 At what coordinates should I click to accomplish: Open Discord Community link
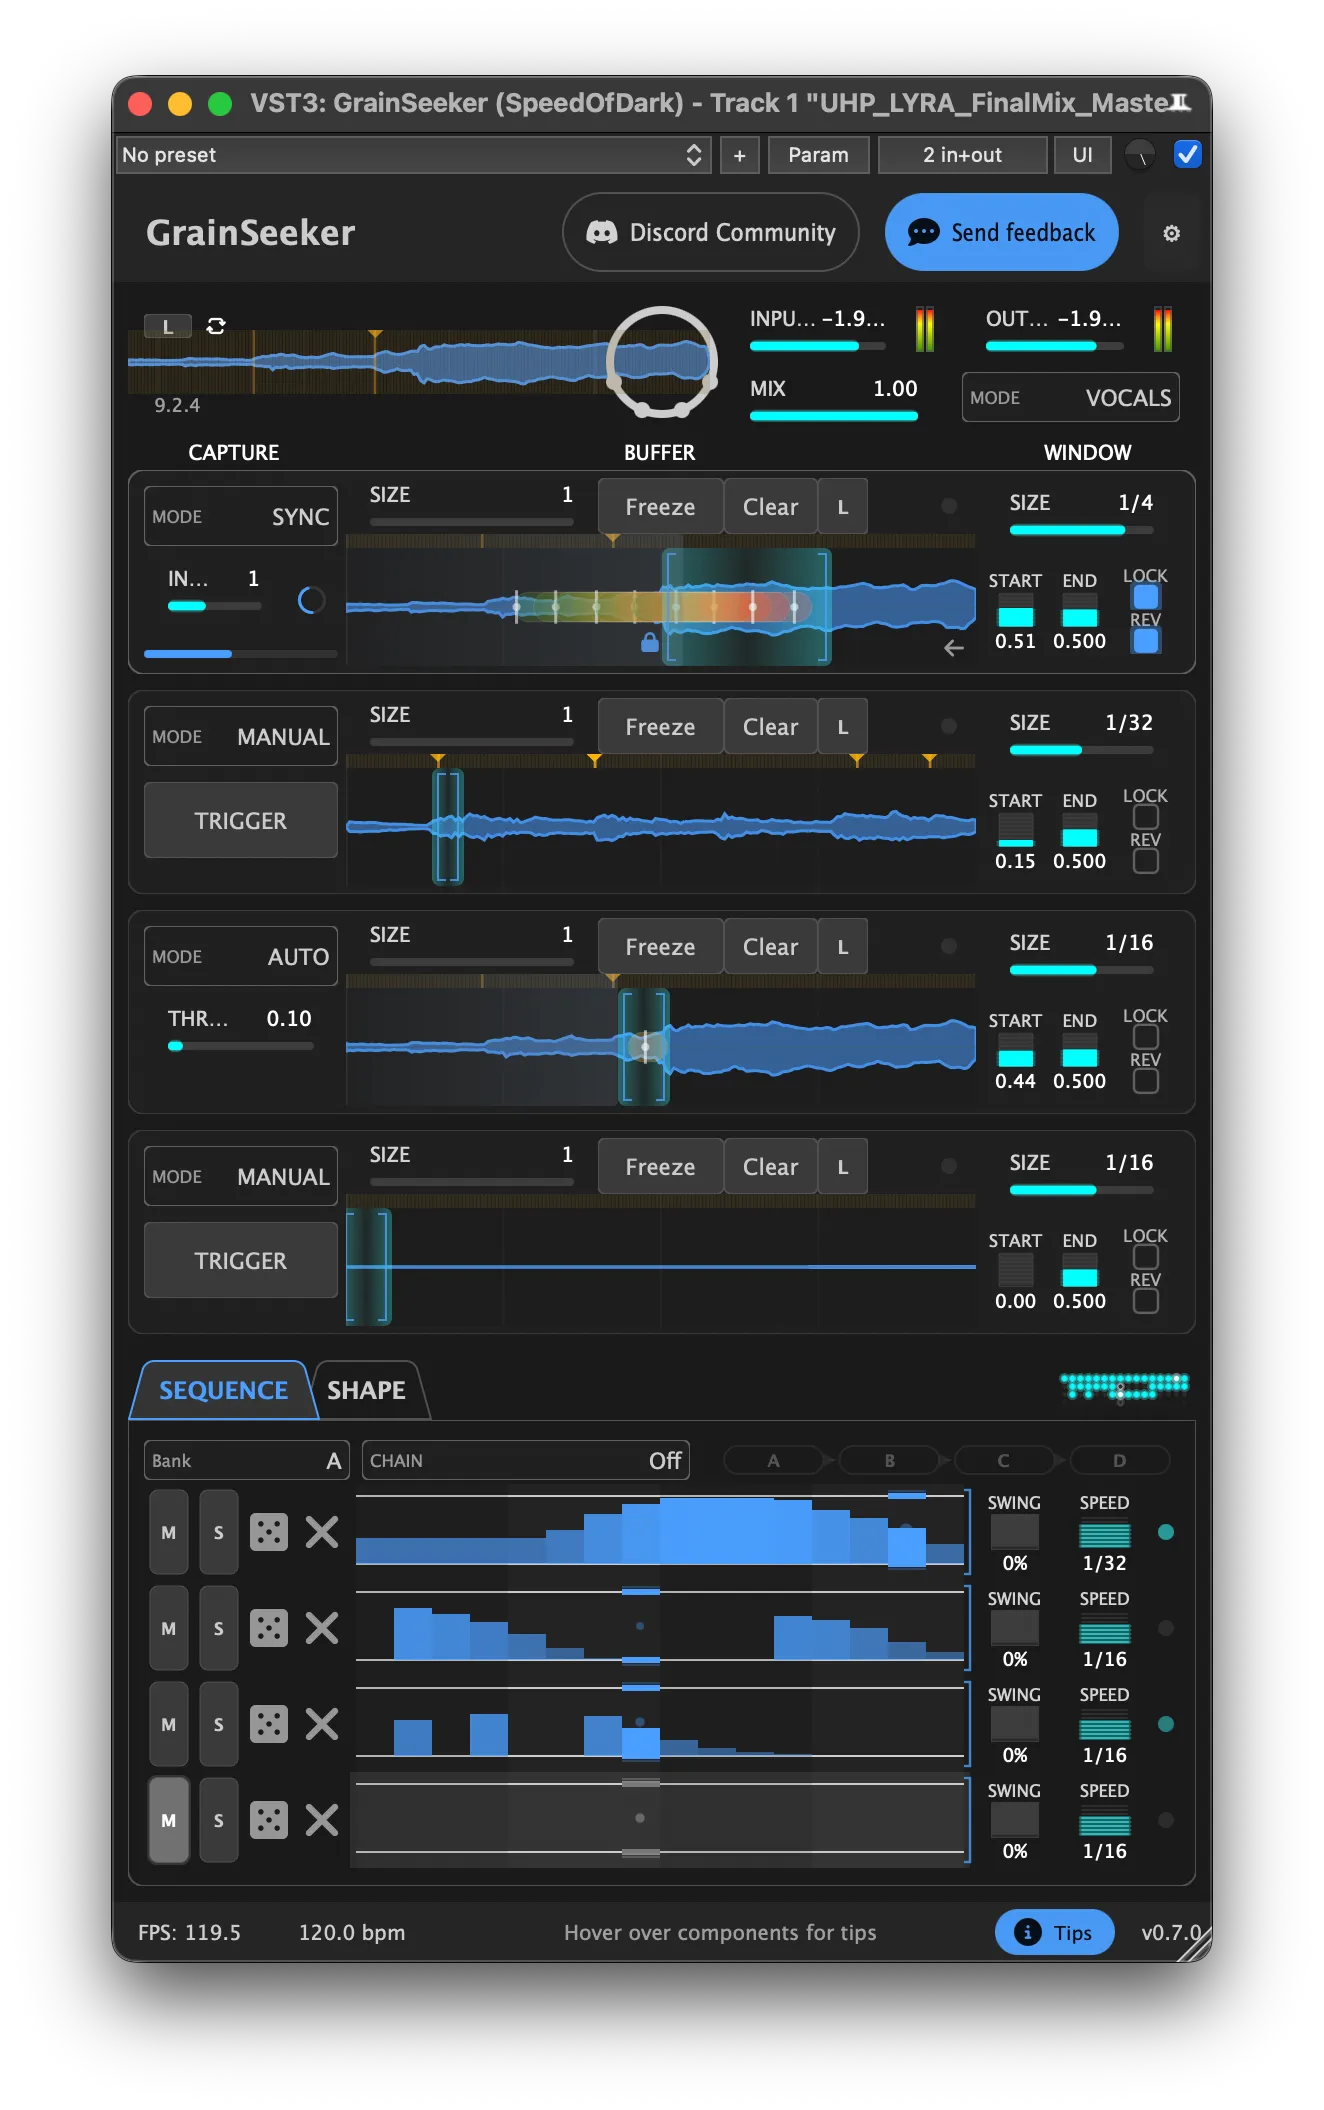711,232
